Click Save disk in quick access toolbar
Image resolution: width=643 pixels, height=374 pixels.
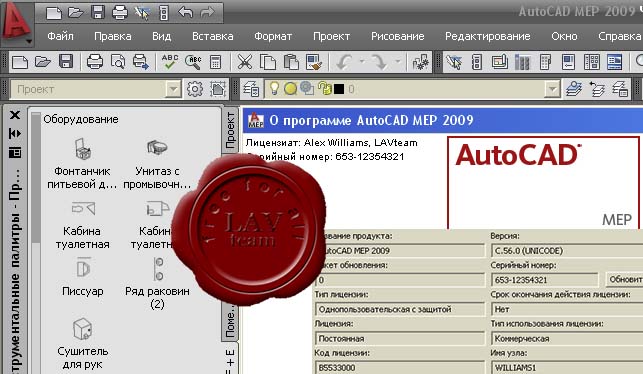point(98,13)
